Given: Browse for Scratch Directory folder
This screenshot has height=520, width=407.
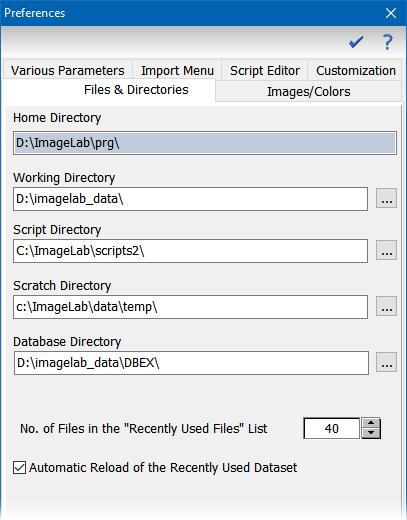Looking at the screenshot, I should point(386,306).
